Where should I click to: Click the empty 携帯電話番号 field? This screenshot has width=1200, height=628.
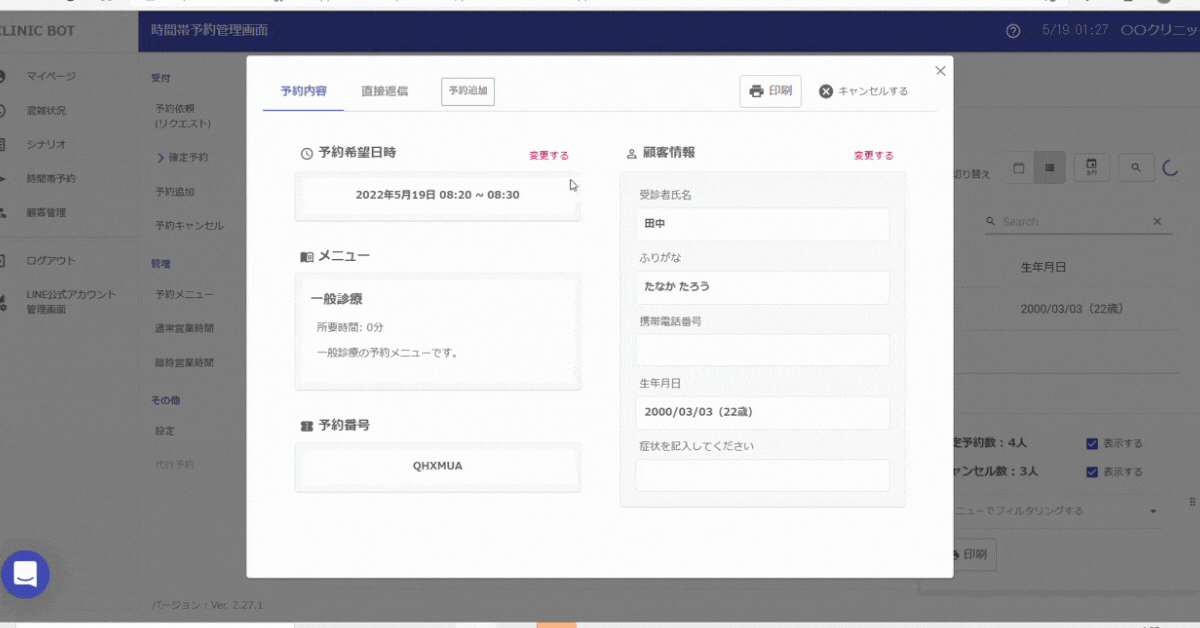point(763,350)
